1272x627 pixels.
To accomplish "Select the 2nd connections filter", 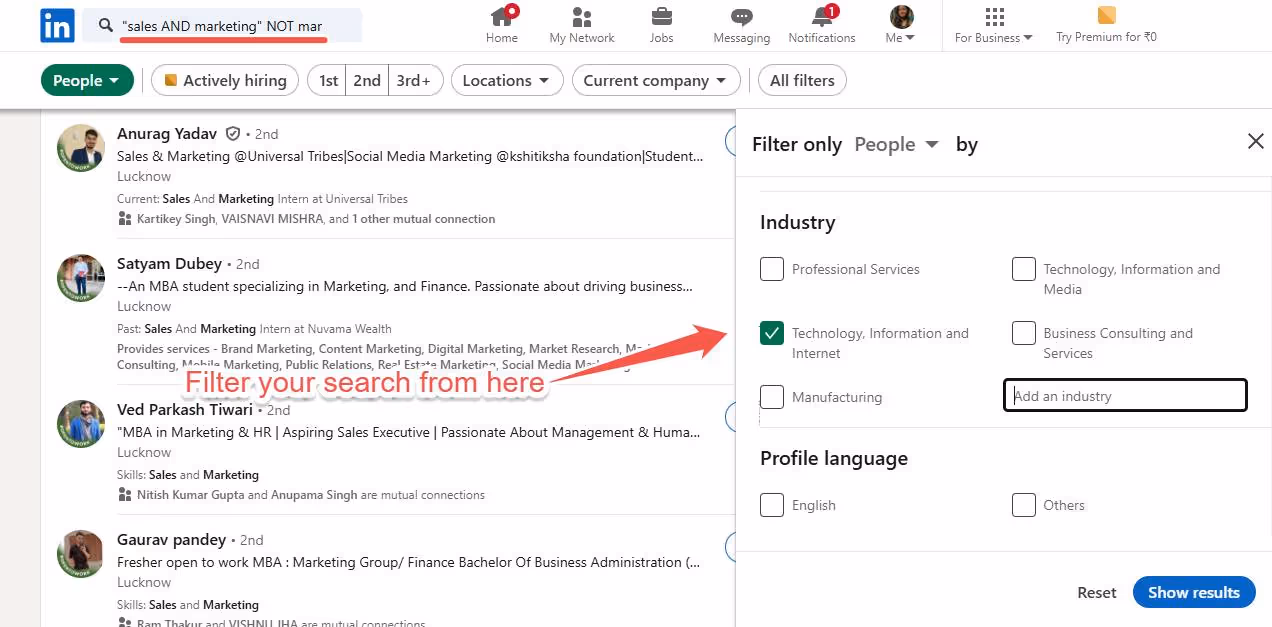I will click(367, 80).
